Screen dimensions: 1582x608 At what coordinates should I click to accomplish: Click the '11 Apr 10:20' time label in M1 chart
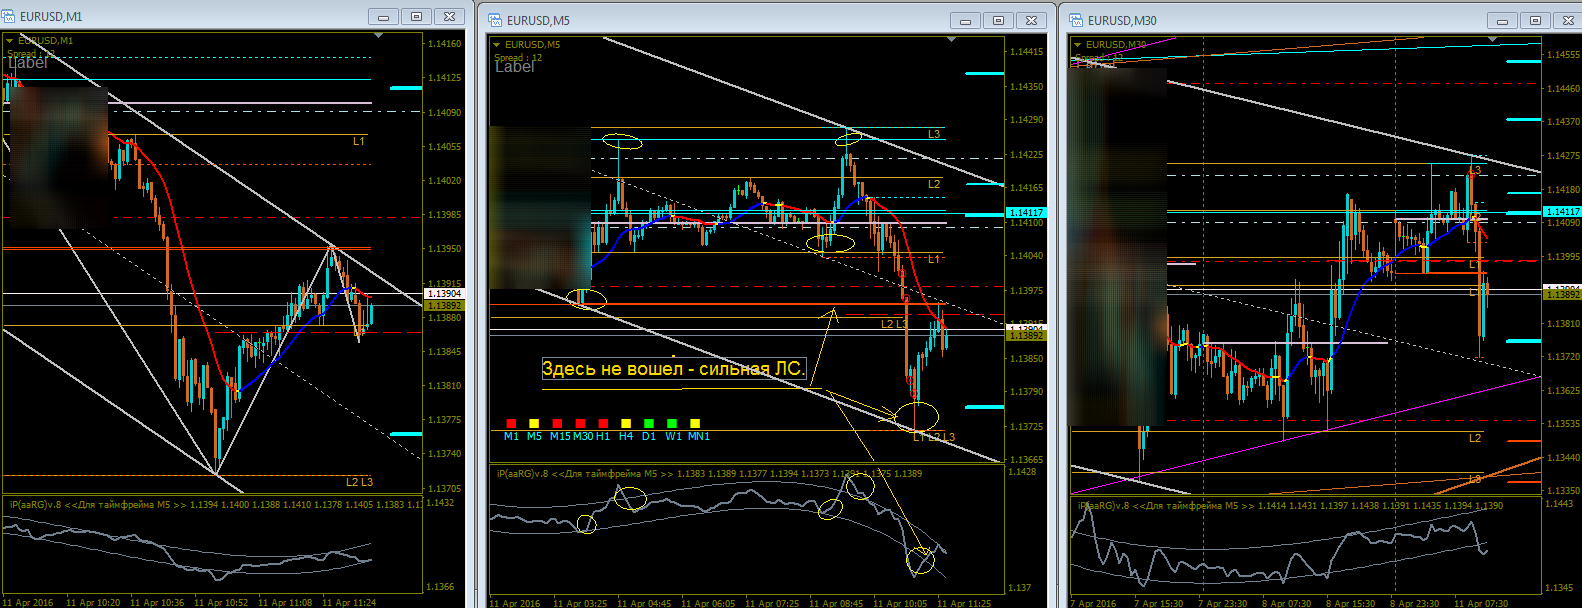coord(93,602)
